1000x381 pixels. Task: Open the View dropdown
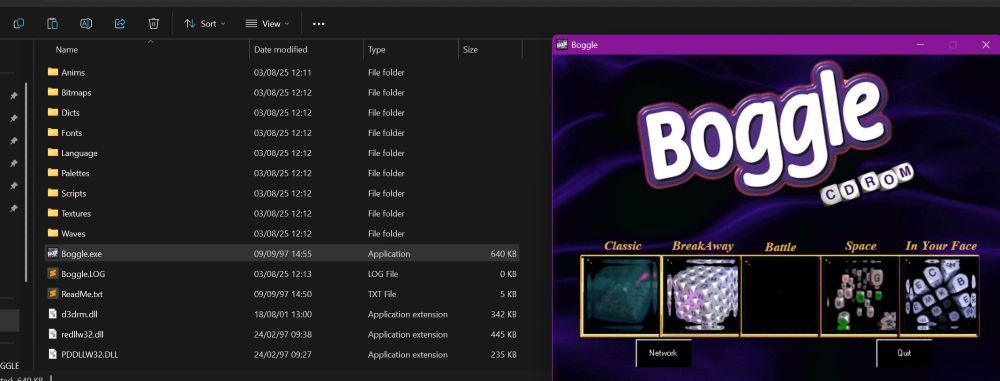point(267,24)
